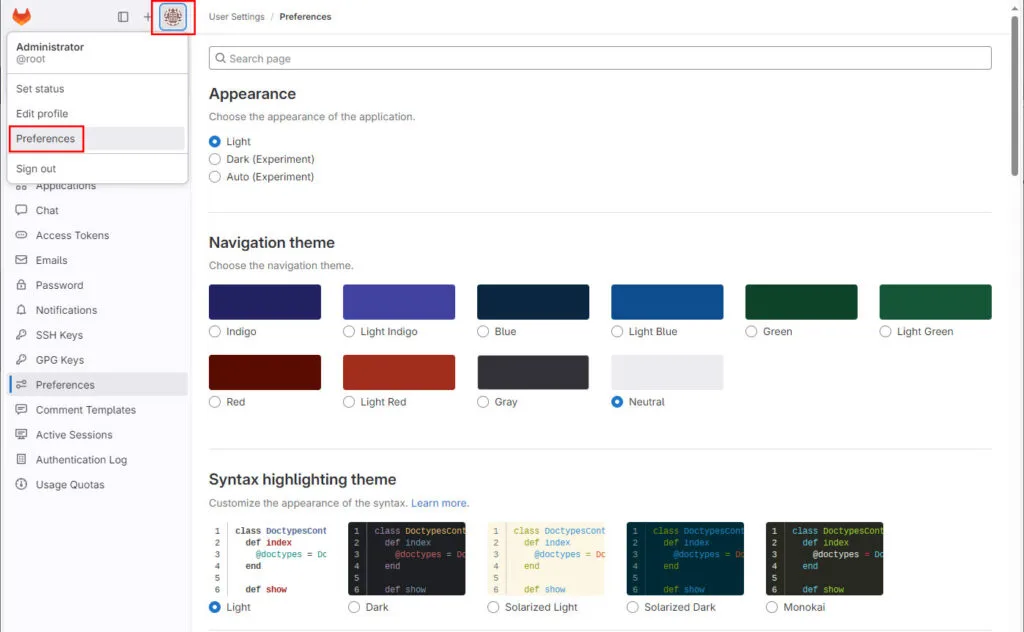Click the Password lock icon
Screen dimensions: 1024x632
(21, 285)
